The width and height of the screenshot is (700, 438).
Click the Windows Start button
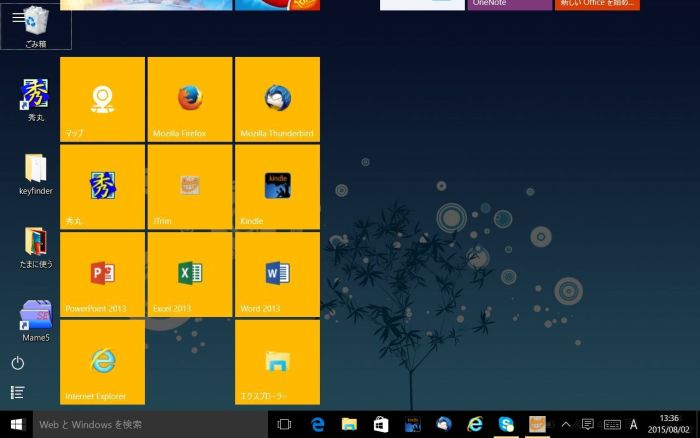pyautogui.click(x=16, y=425)
